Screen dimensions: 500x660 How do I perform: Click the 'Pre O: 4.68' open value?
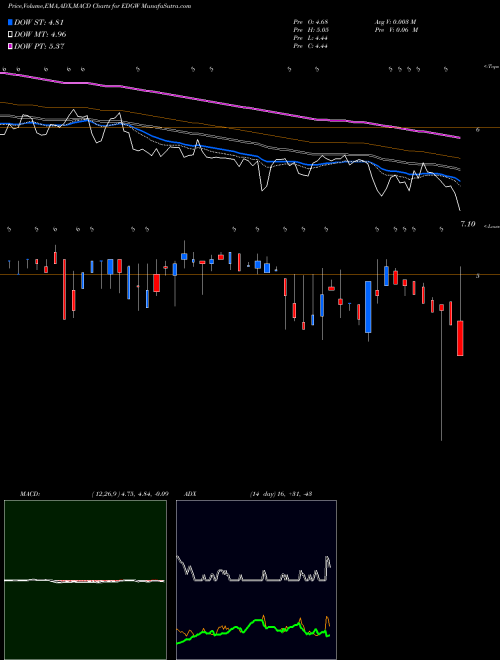coord(311,22)
